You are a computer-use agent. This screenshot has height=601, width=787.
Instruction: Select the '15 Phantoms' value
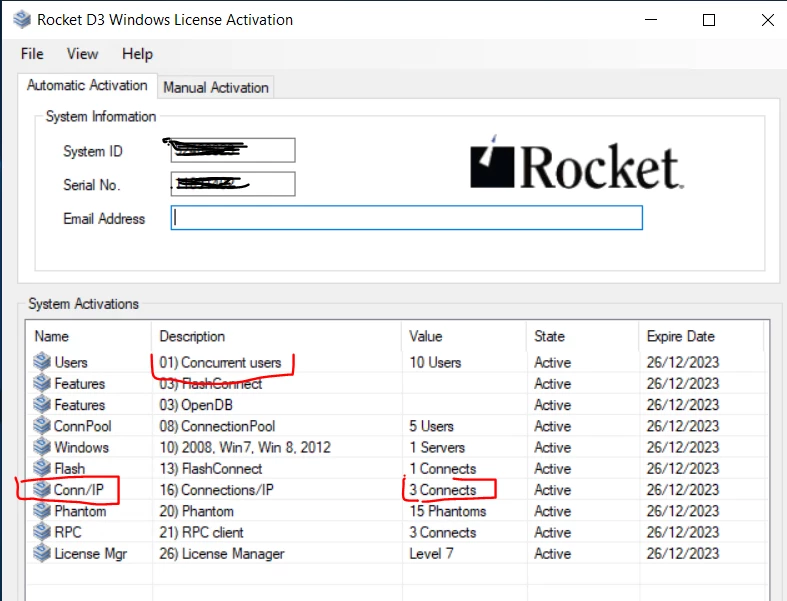(448, 511)
